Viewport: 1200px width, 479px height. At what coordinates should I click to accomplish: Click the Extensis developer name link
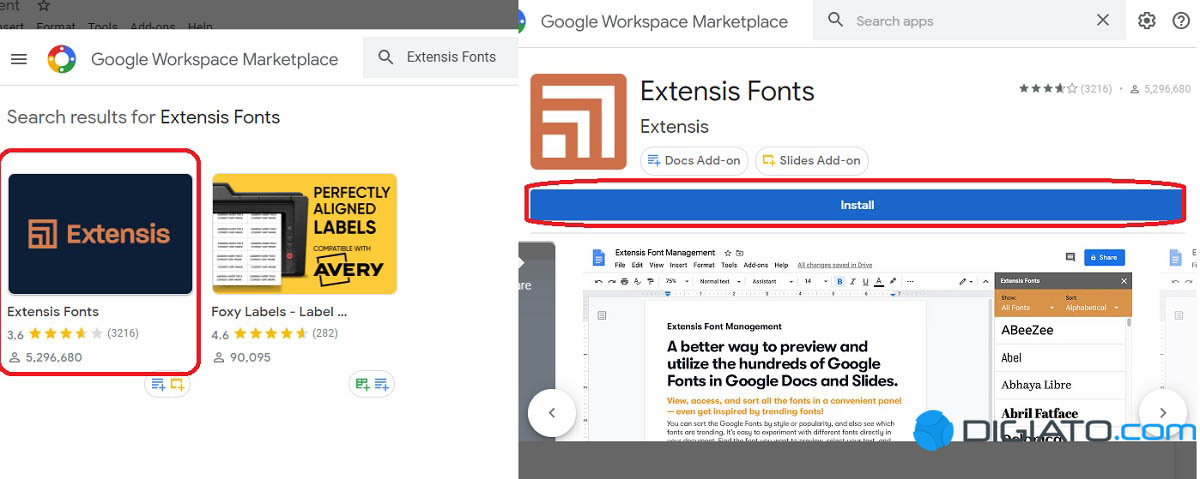pos(674,127)
